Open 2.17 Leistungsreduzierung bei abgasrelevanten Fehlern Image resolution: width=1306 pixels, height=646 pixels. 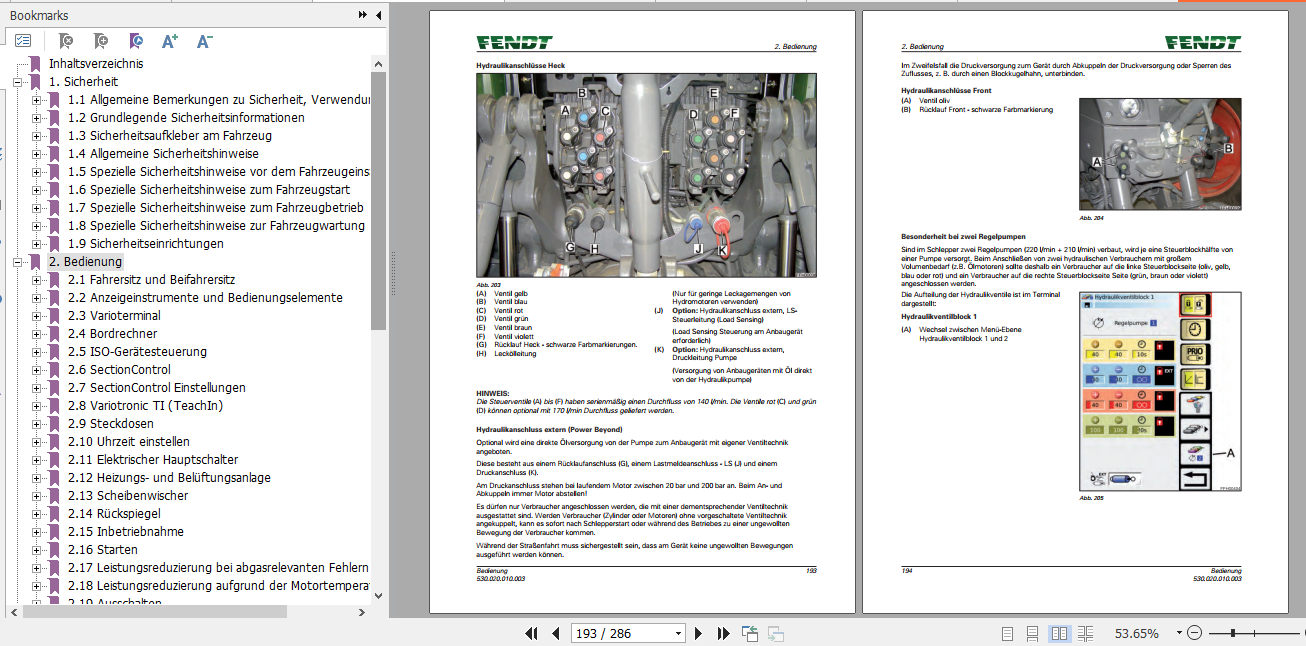(x=218, y=568)
